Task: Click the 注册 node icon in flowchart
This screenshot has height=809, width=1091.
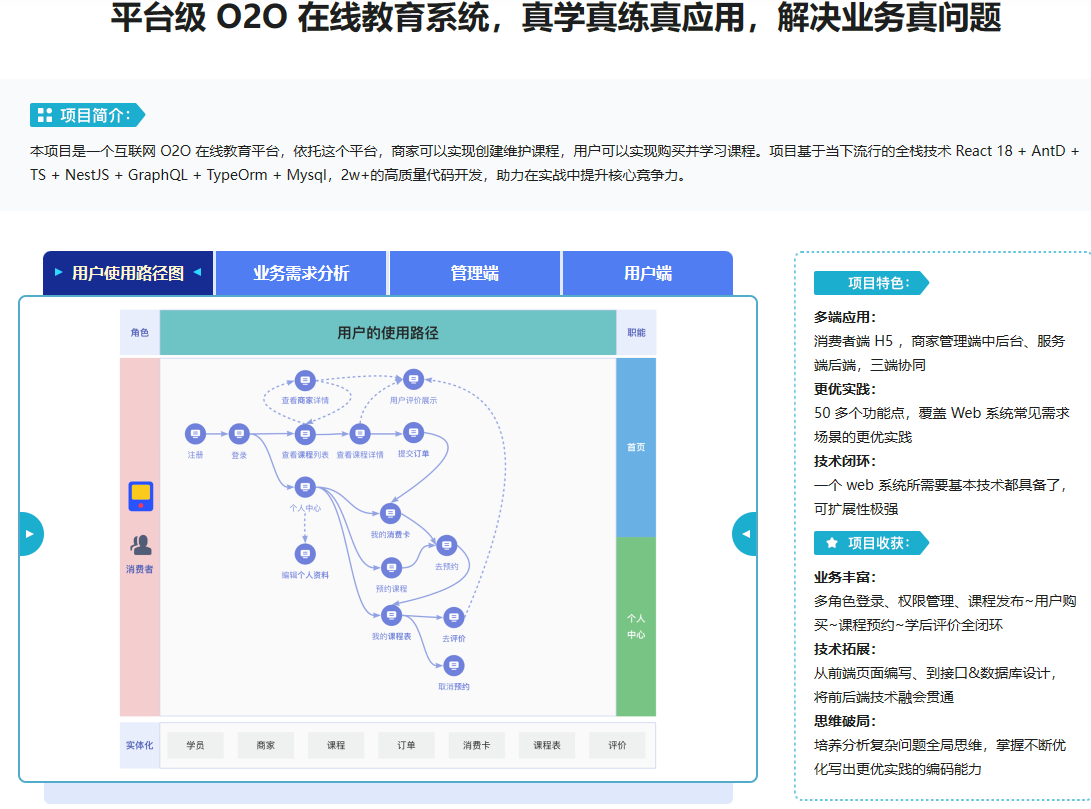Action: coord(195,434)
